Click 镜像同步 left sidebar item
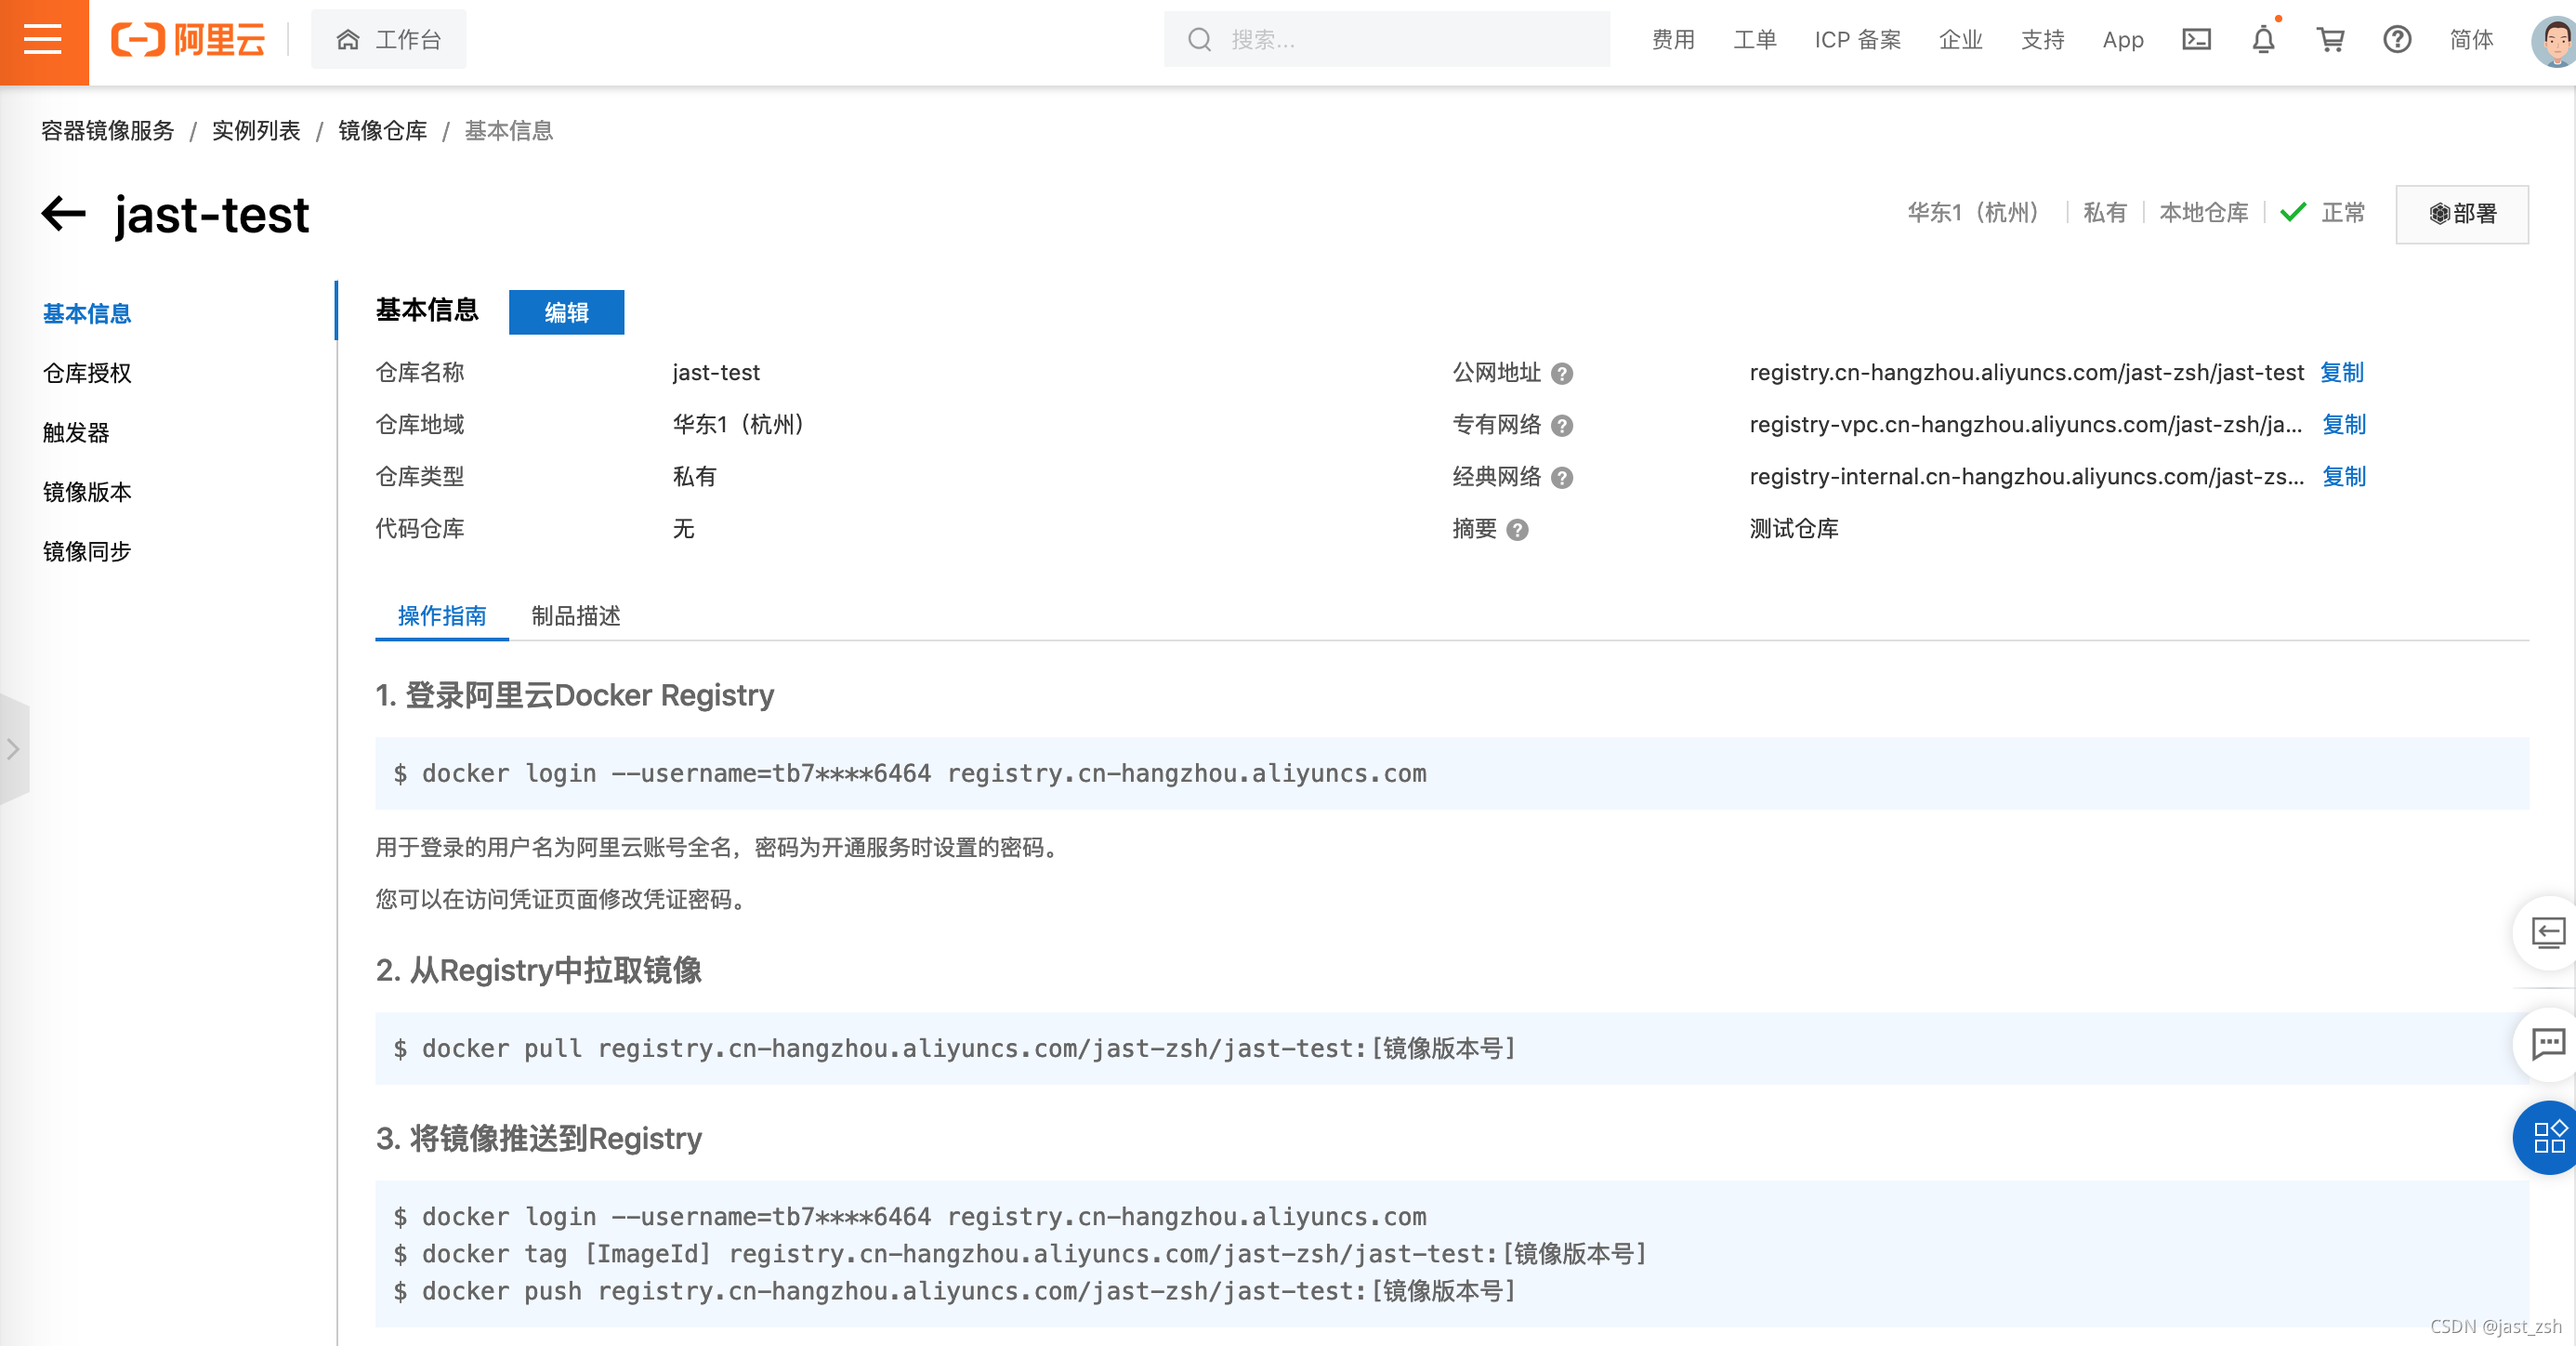This screenshot has width=2576, height=1346. pyautogui.click(x=87, y=550)
